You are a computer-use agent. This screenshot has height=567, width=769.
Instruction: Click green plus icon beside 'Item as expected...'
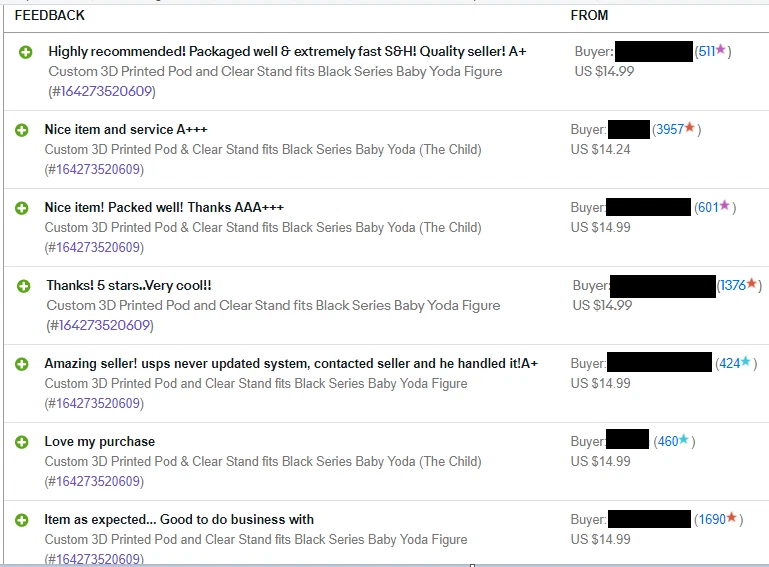pyautogui.click(x=22, y=520)
